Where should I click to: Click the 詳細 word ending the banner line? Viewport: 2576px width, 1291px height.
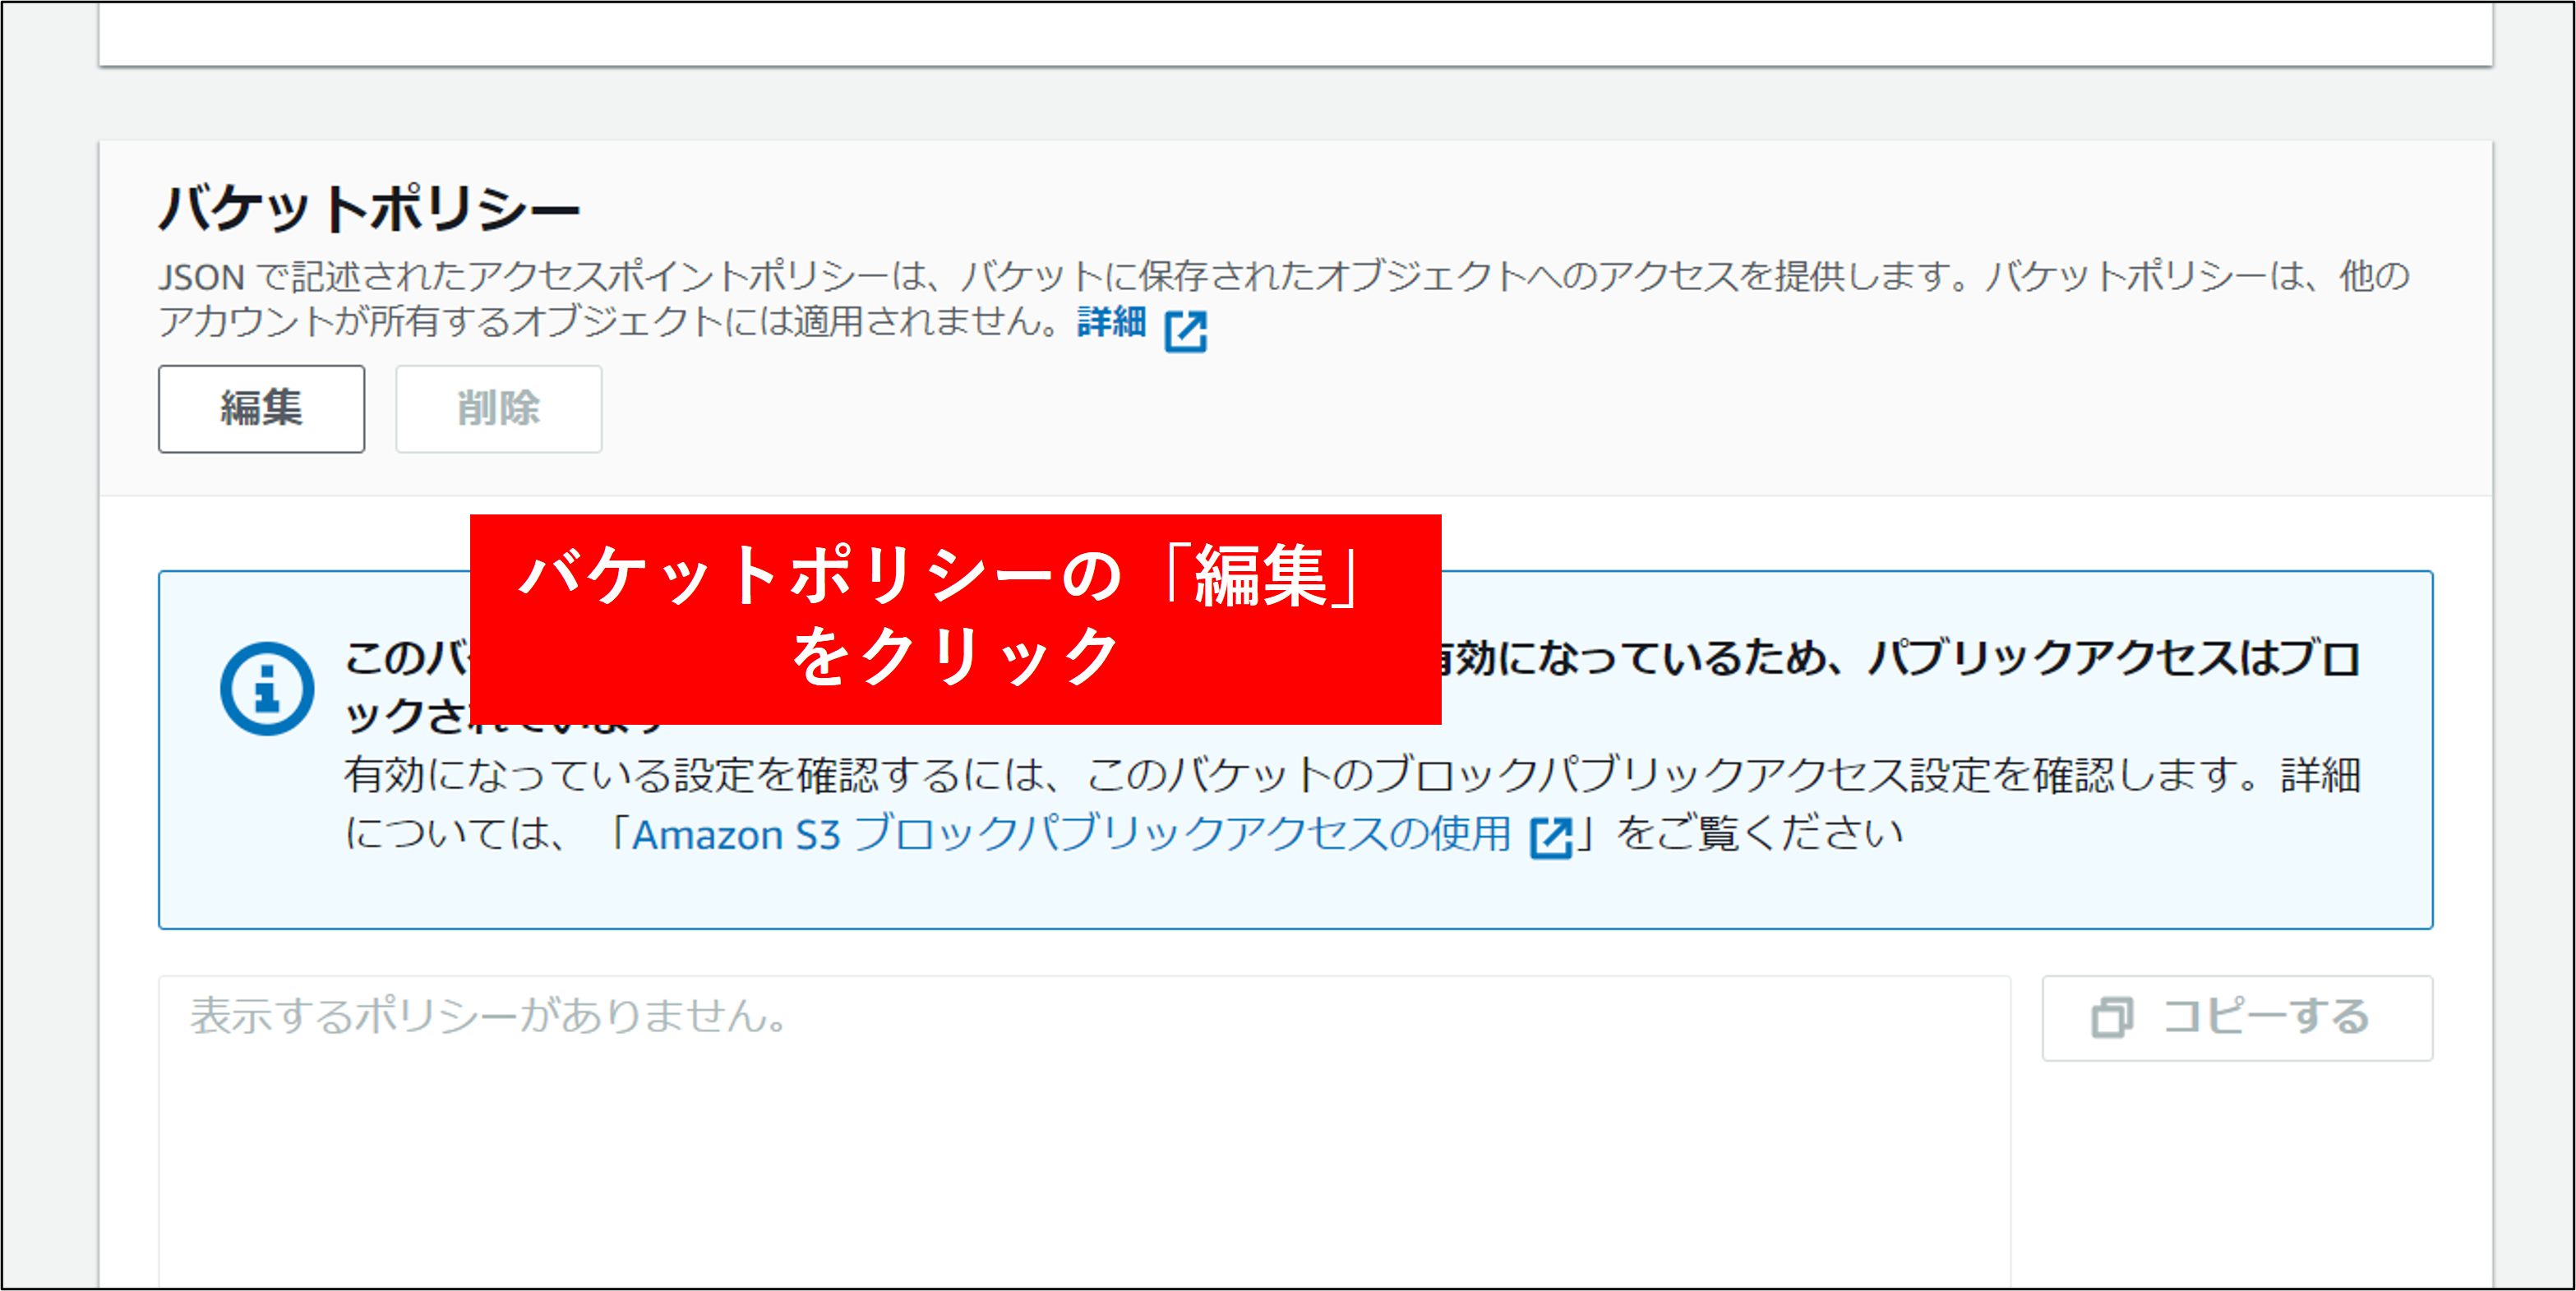2320,775
